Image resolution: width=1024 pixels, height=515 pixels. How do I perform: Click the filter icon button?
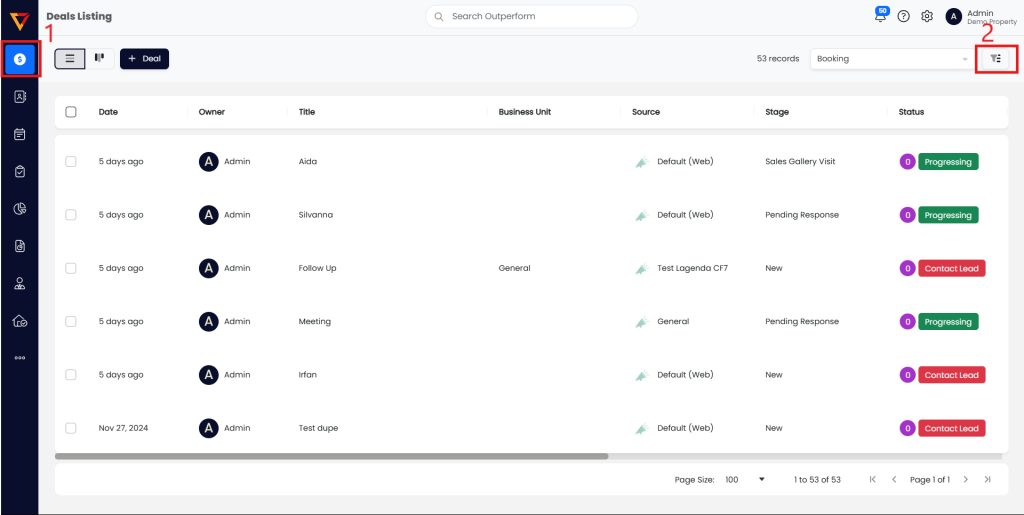coord(995,59)
